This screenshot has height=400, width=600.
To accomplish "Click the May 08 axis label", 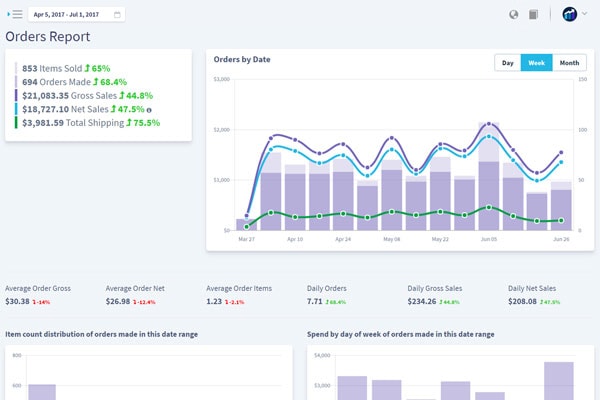I will pos(391,239).
